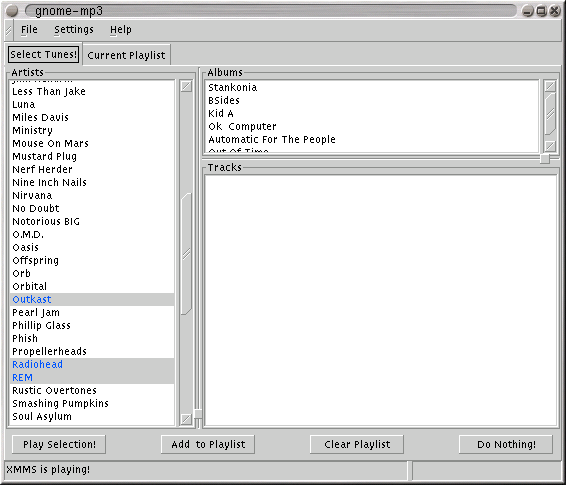Select artist Less Than Jake

tap(92, 92)
